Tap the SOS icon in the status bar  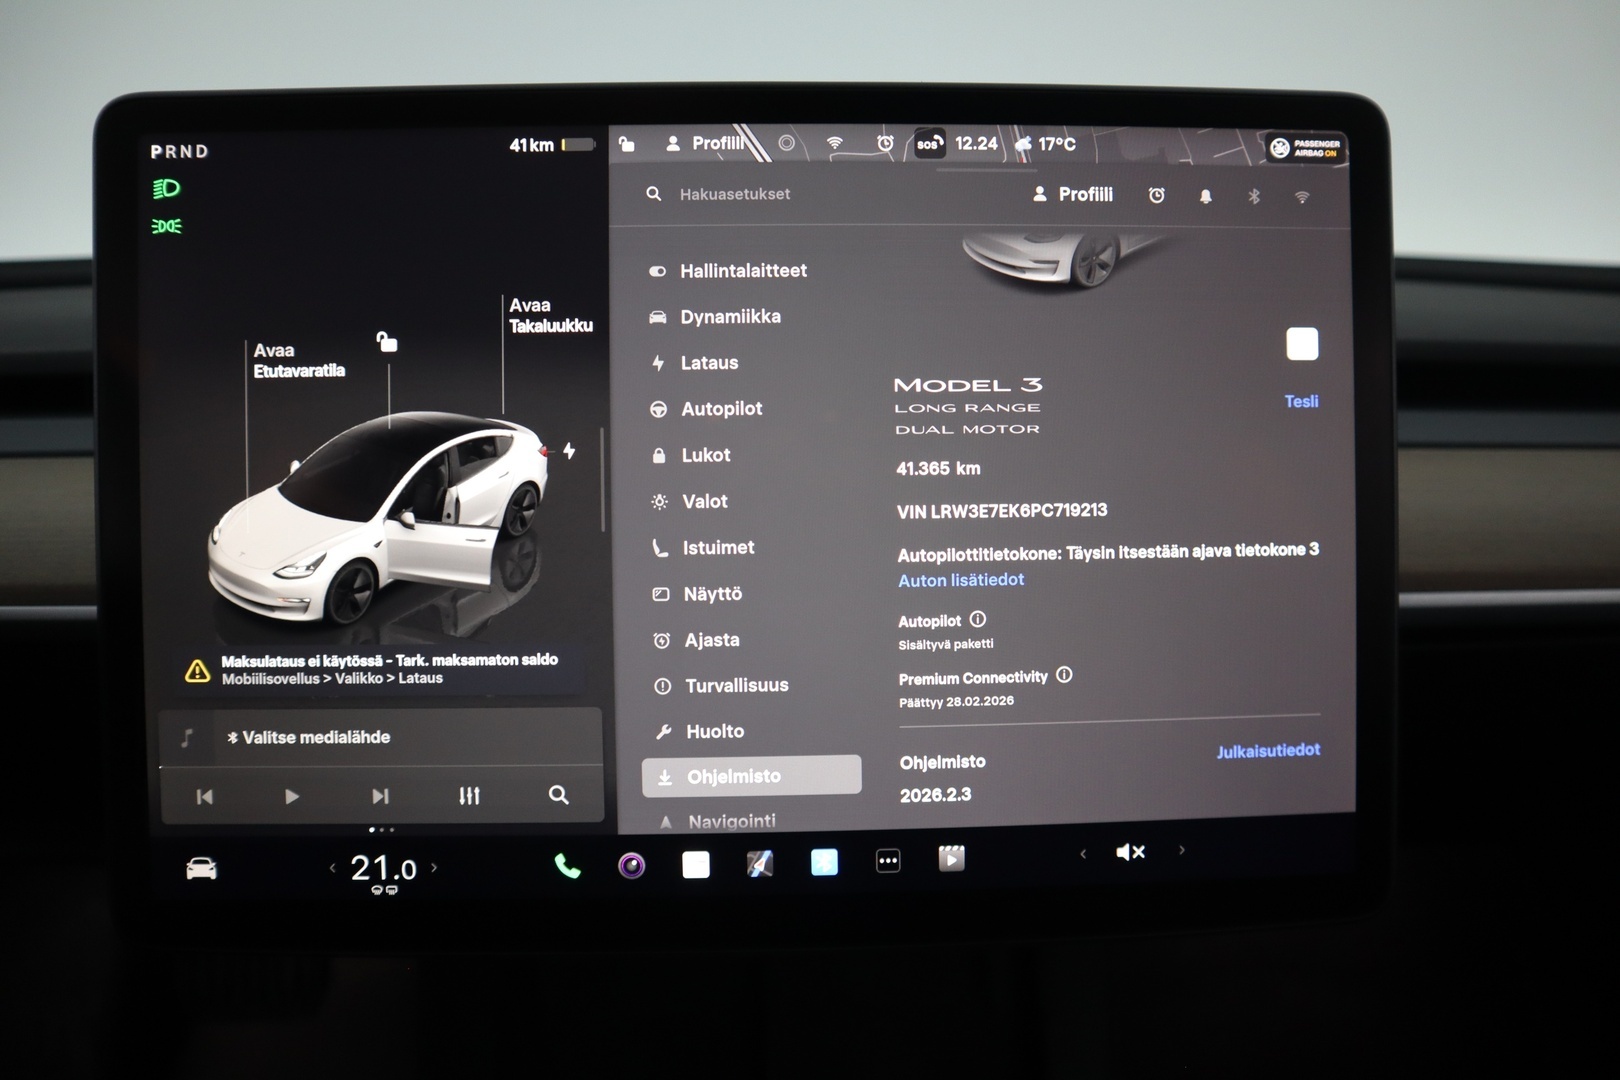click(x=925, y=144)
